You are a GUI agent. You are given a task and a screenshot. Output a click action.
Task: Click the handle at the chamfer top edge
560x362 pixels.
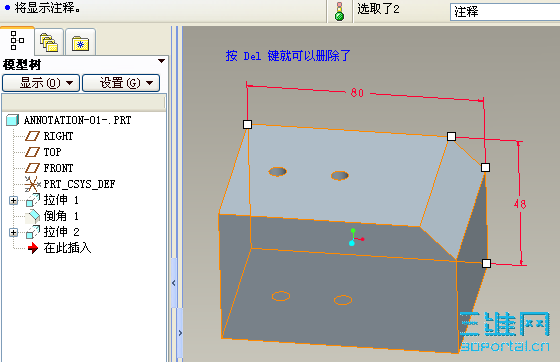point(451,137)
